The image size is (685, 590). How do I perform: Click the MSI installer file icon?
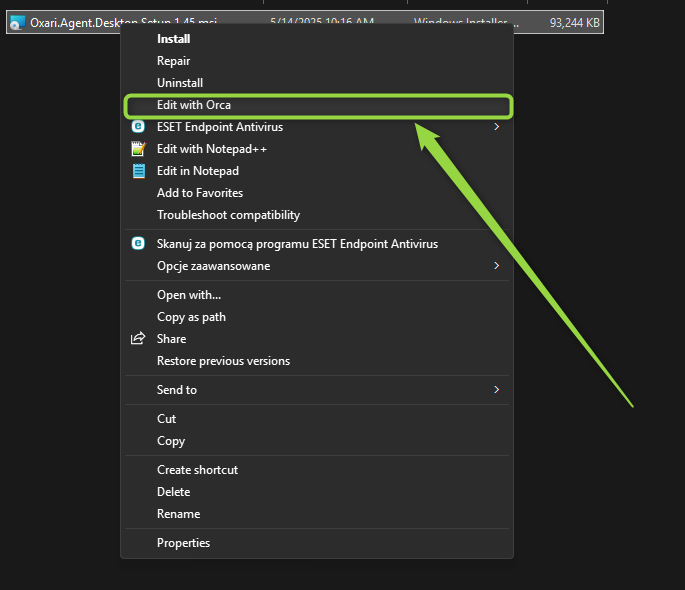click(17, 23)
